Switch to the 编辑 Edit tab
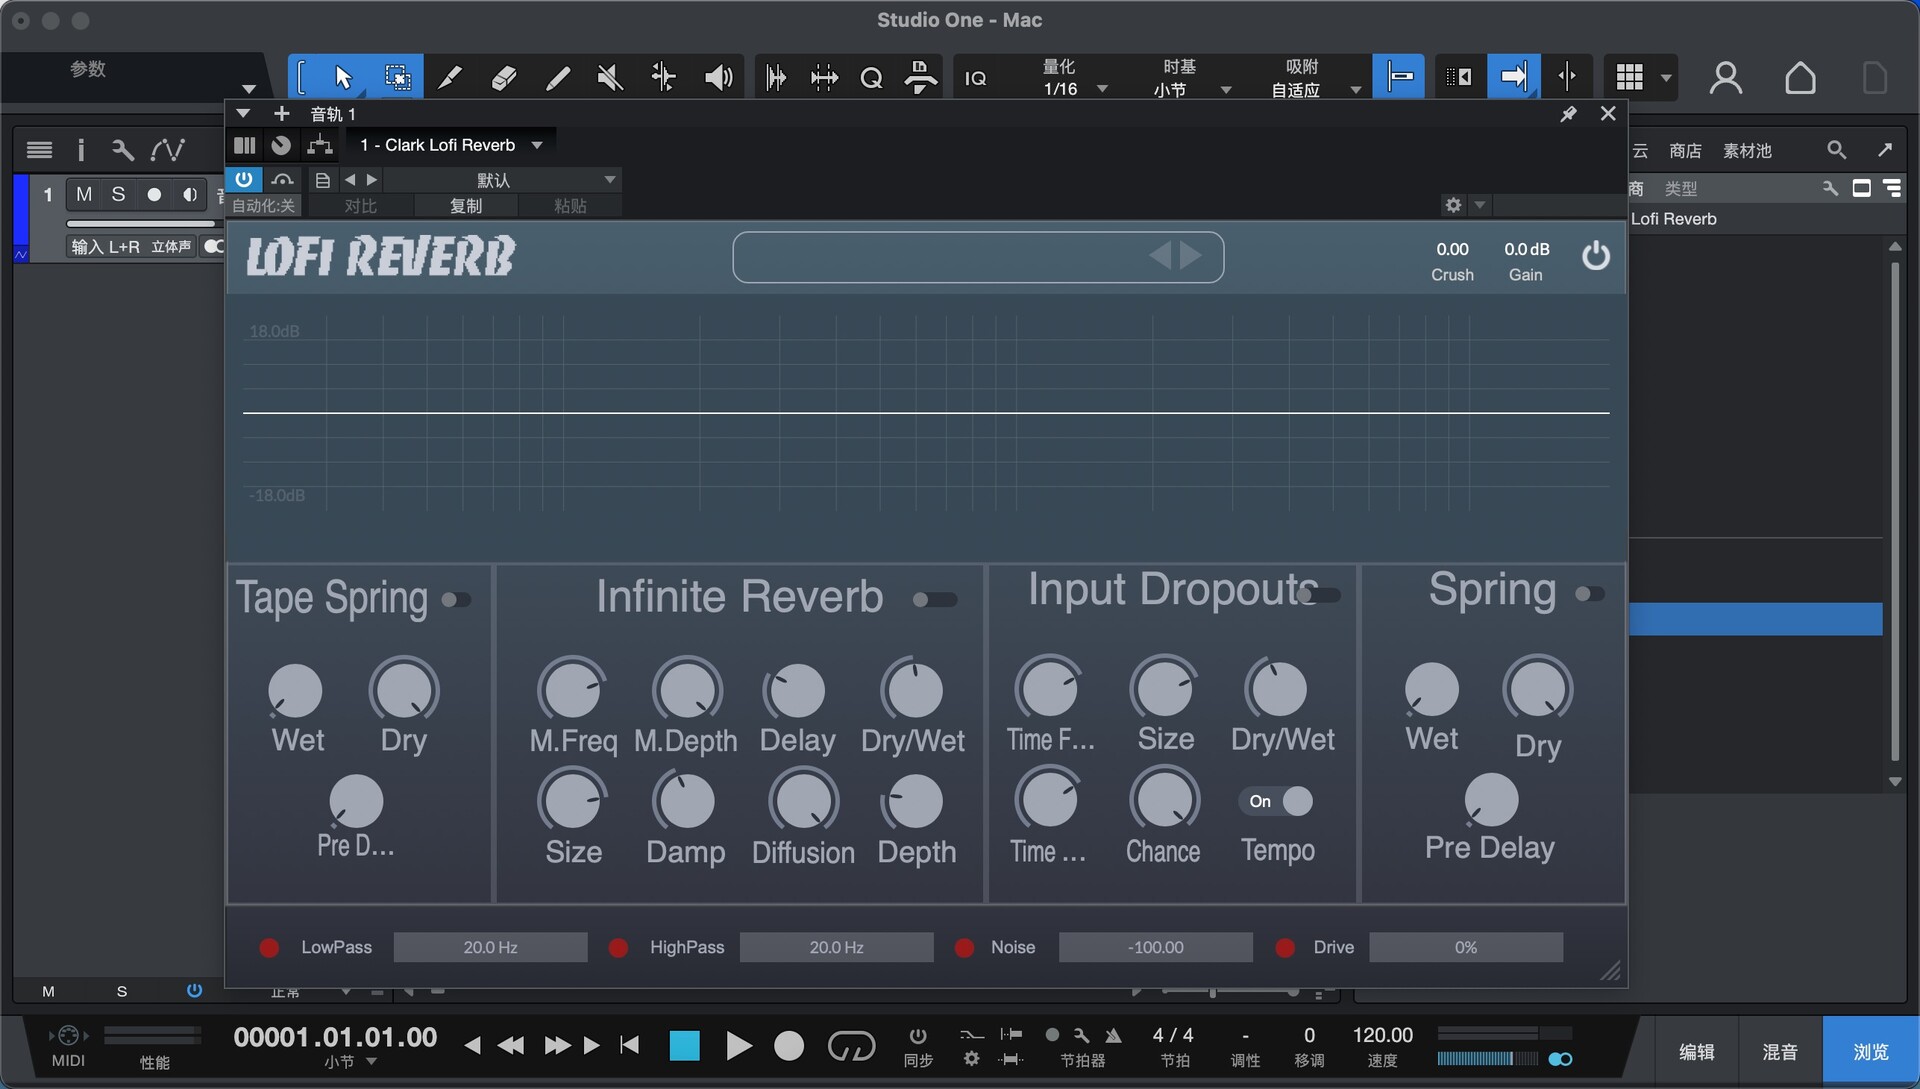The image size is (1920, 1089). (x=1696, y=1052)
